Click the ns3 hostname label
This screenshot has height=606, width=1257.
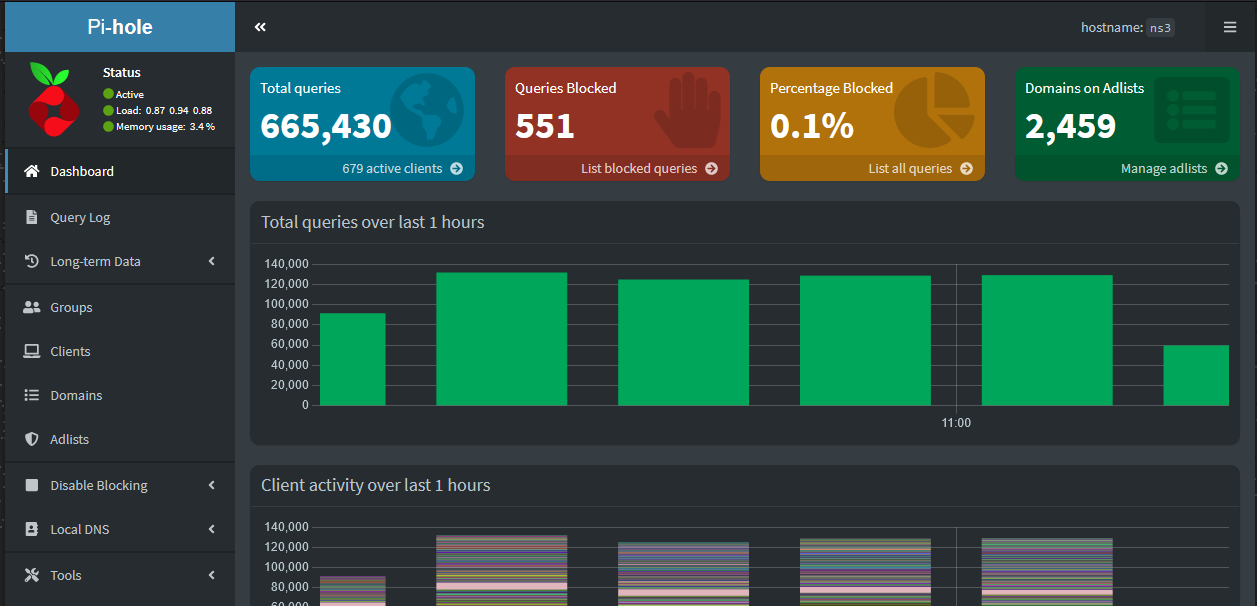[1160, 27]
